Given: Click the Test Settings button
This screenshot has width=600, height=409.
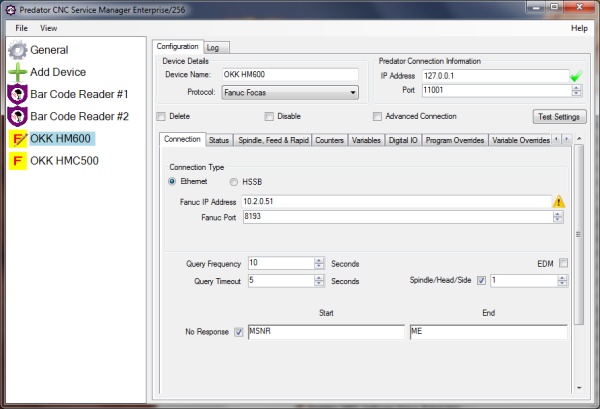Looking at the screenshot, I should click(x=558, y=116).
